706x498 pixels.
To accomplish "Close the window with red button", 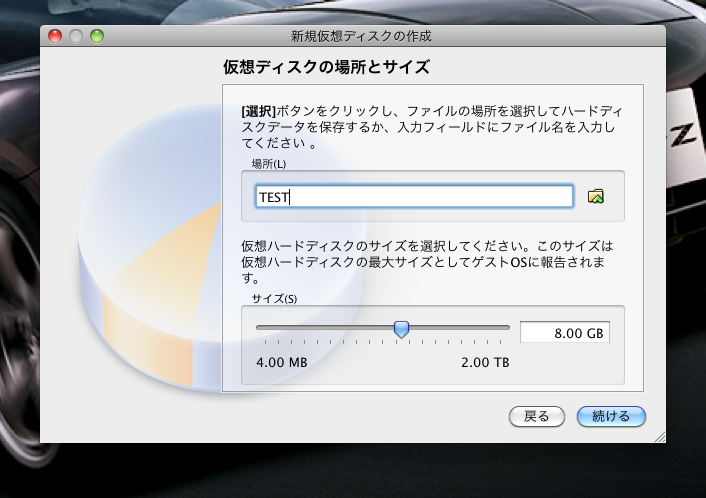I will click(55, 36).
